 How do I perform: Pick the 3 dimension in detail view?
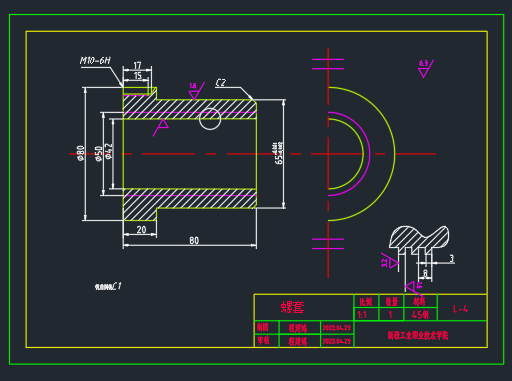452,258
